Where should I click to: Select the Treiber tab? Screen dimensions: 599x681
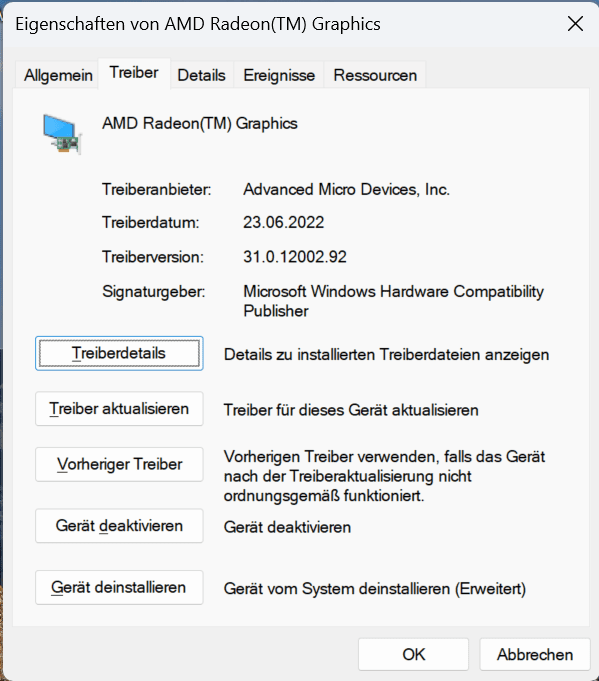tap(134, 73)
